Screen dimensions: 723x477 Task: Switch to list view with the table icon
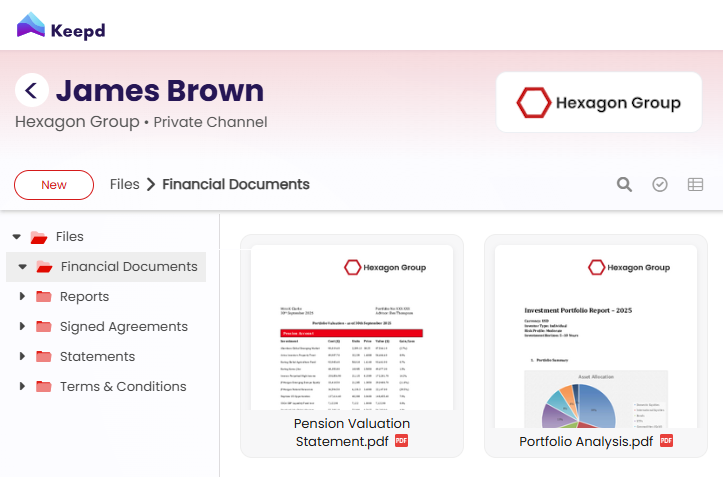pos(695,185)
